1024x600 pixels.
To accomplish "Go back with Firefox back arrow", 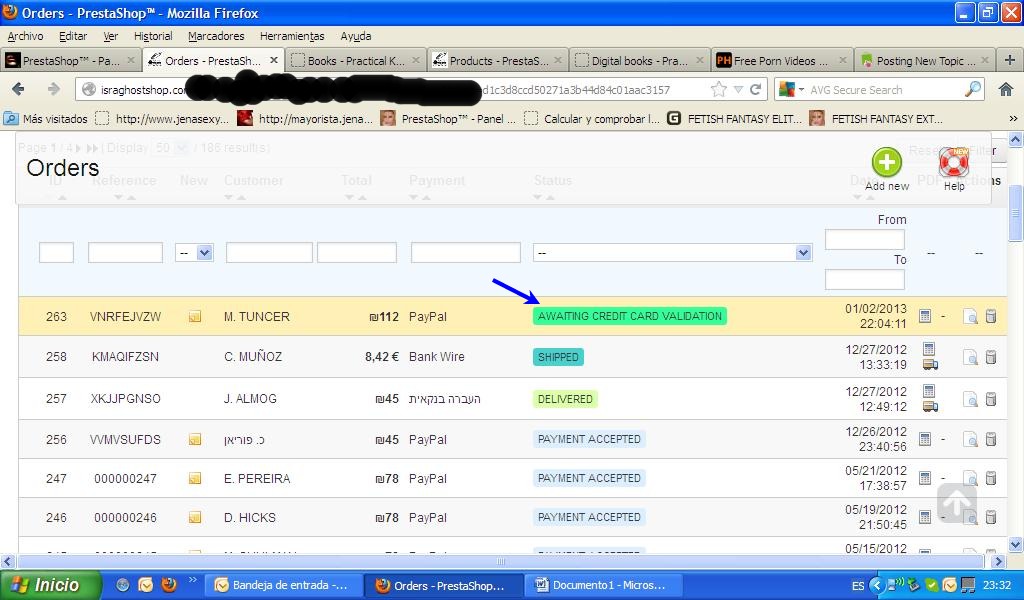I will click(18, 89).
